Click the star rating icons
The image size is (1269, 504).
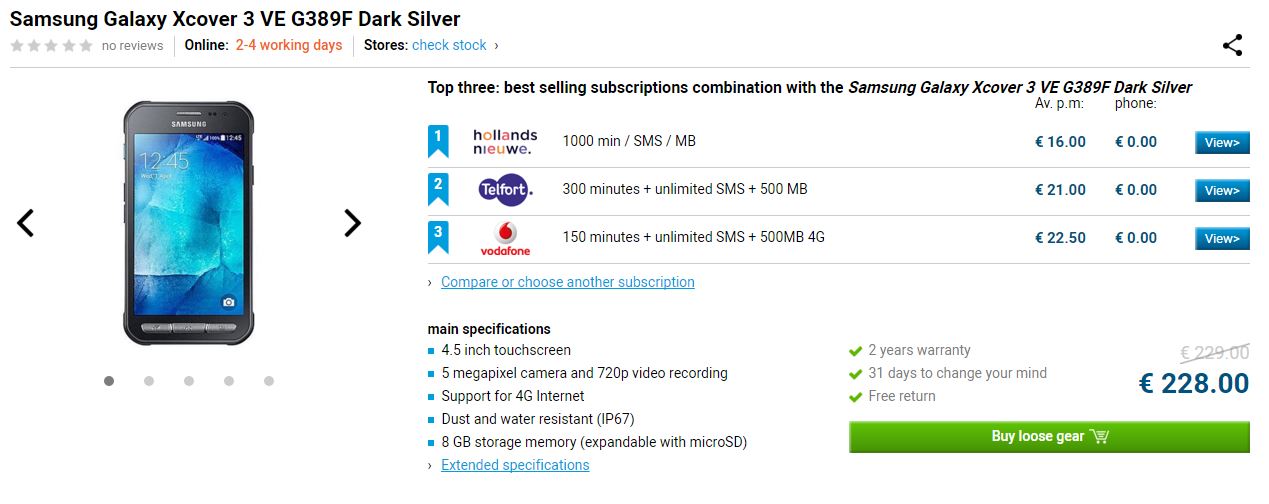[x=51, y=46]
